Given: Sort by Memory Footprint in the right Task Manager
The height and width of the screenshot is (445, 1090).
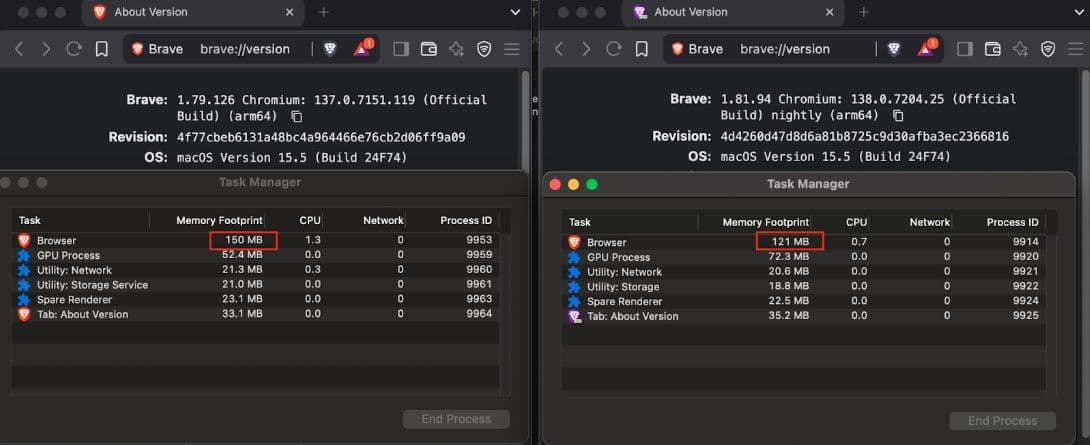Looking at the screenshot, I should click(x=766, y=222).
